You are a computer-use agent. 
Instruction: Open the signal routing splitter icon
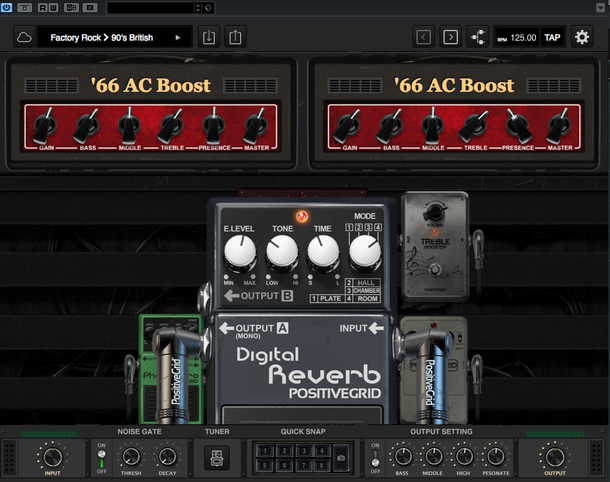coord(478,37)
